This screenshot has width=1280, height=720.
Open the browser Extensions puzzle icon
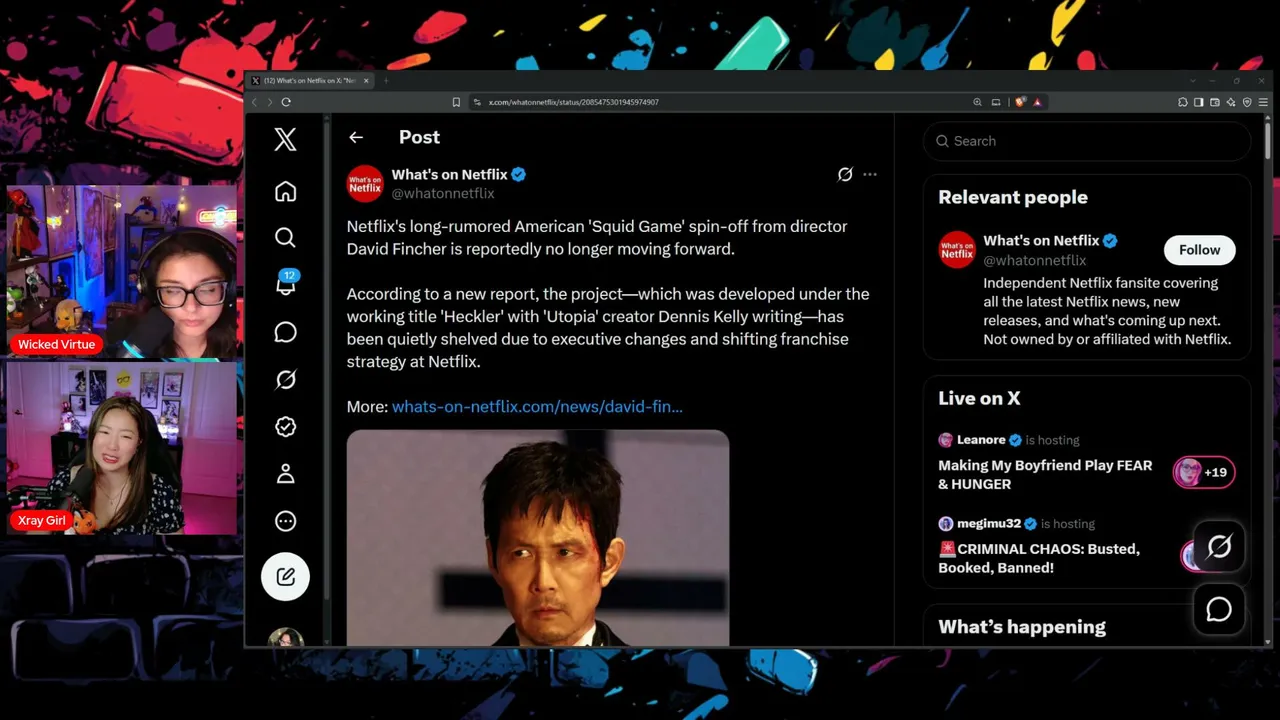pos(1183,102)
